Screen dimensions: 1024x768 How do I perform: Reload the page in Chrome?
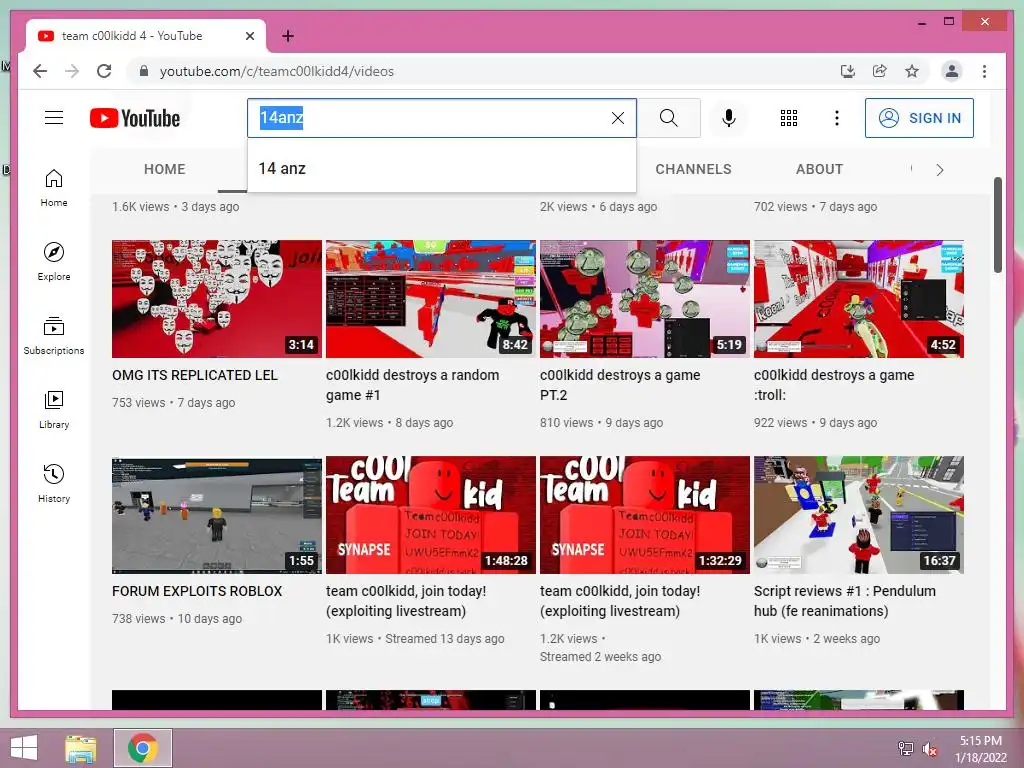(x=104, y=71)
